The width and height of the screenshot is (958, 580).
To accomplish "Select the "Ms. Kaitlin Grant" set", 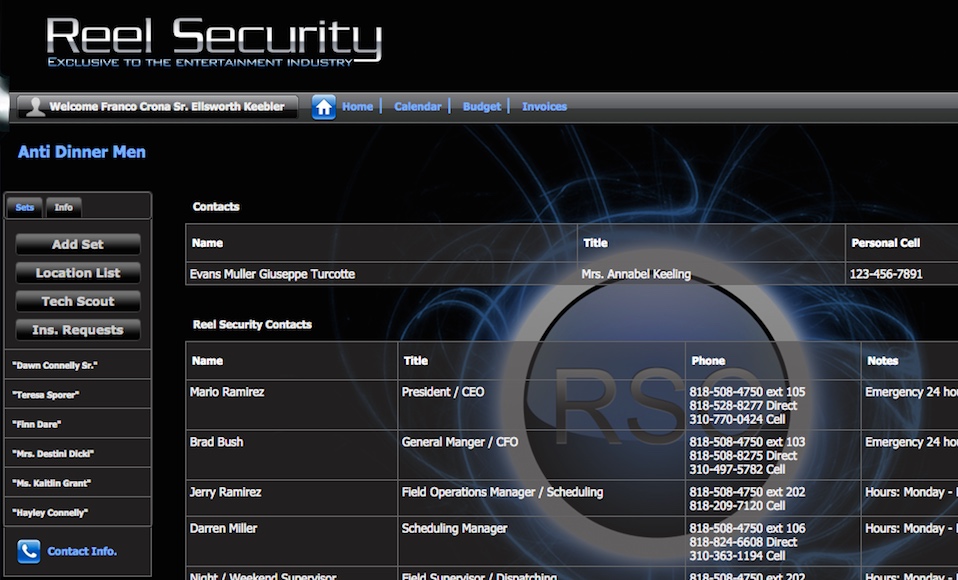I will pos(78,483).
